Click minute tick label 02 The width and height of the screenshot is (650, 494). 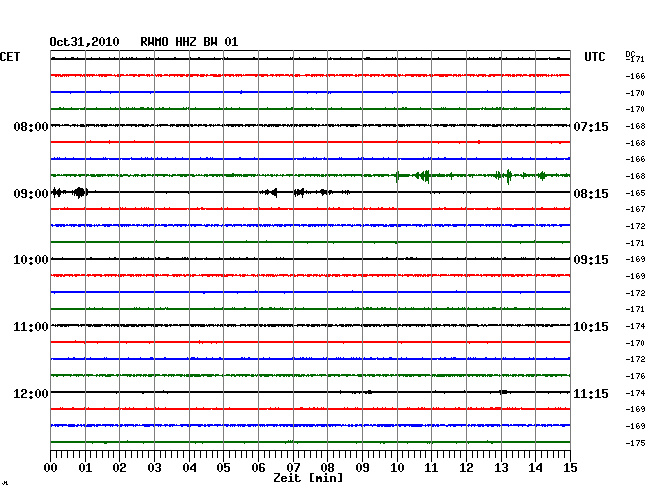tap(119, 468)
